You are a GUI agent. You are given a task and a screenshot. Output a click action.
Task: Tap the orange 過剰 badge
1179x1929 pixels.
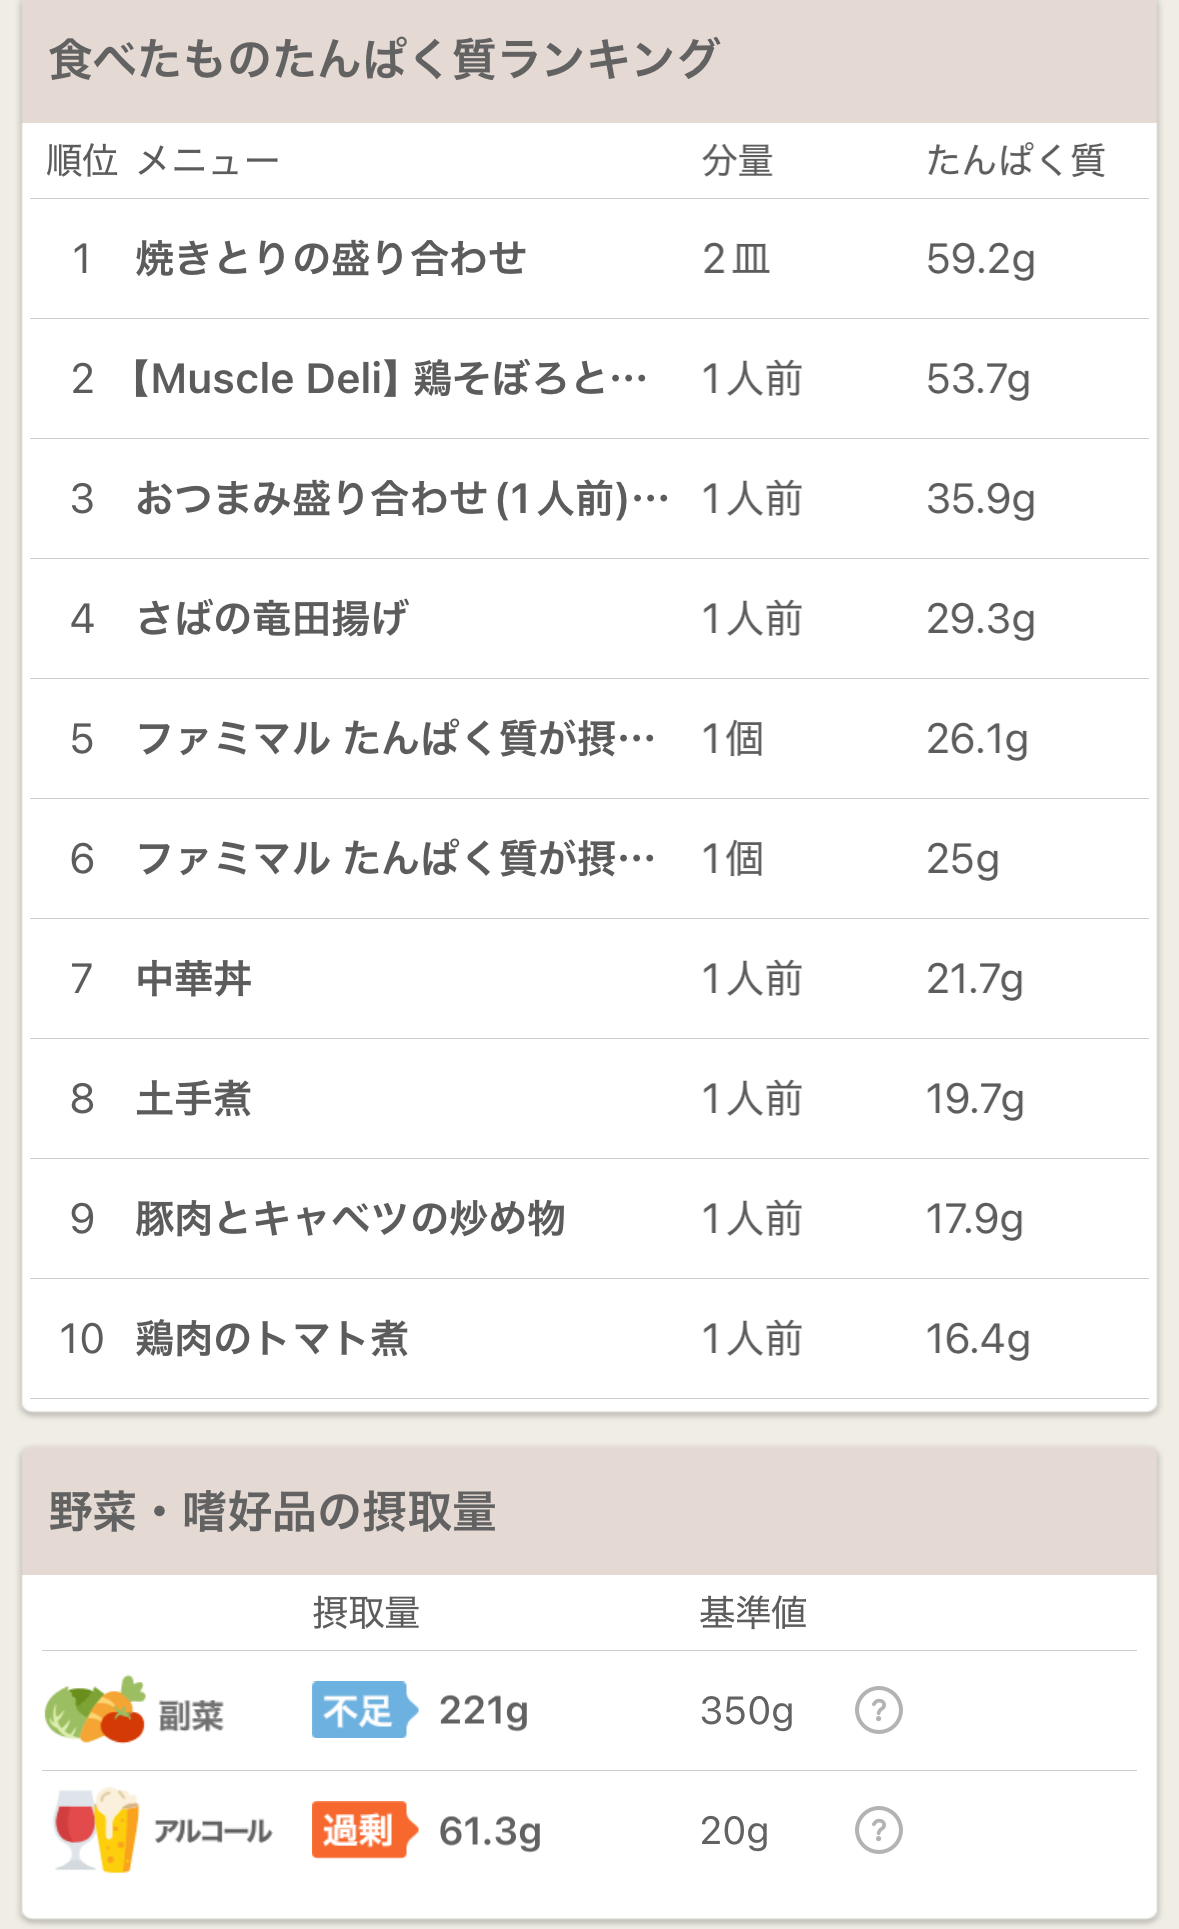(x=364, y=1830)
